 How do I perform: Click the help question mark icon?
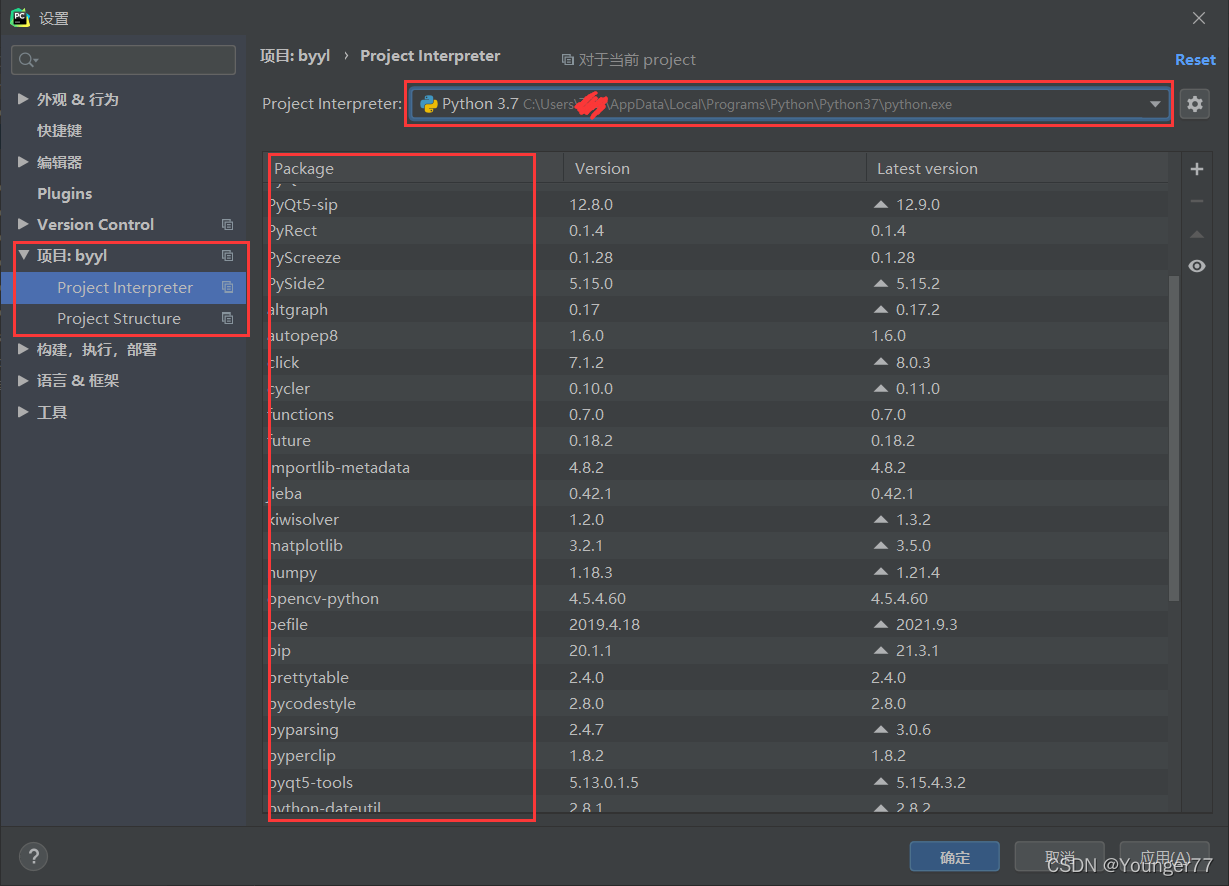click(33, 856)
